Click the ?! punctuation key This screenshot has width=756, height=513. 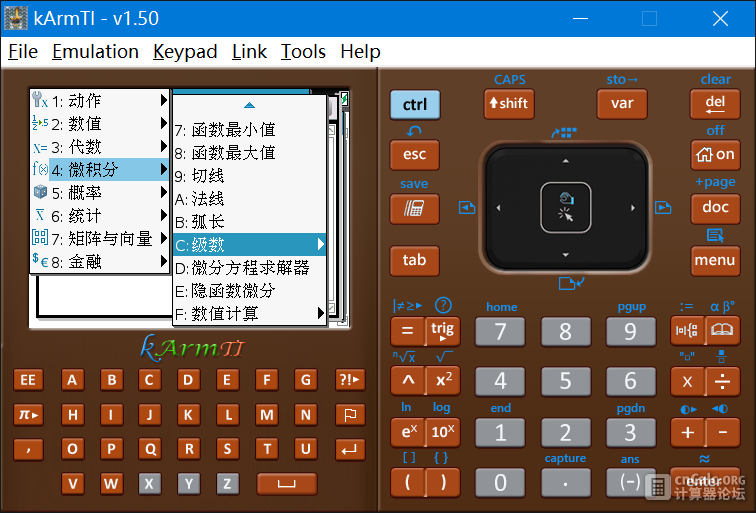click(x=350, y=380)
